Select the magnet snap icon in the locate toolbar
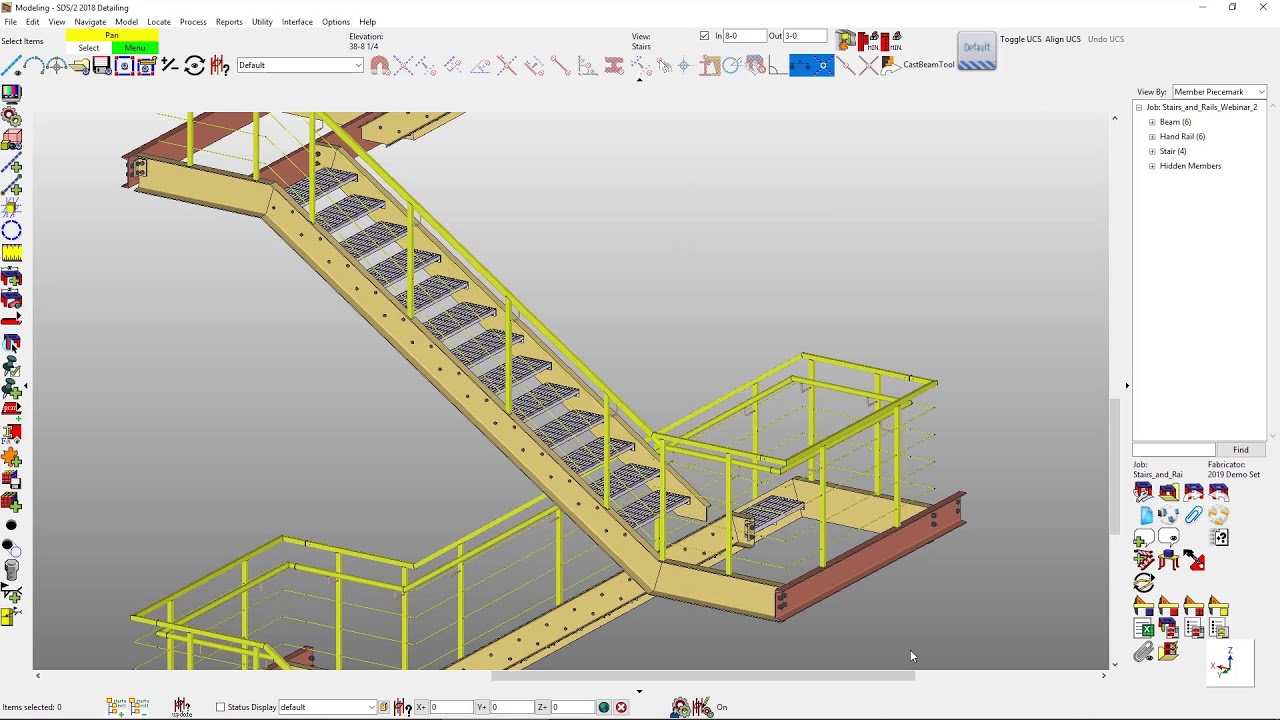The image size is (1280, 720). pyautogui.click(x=380, y=66)
